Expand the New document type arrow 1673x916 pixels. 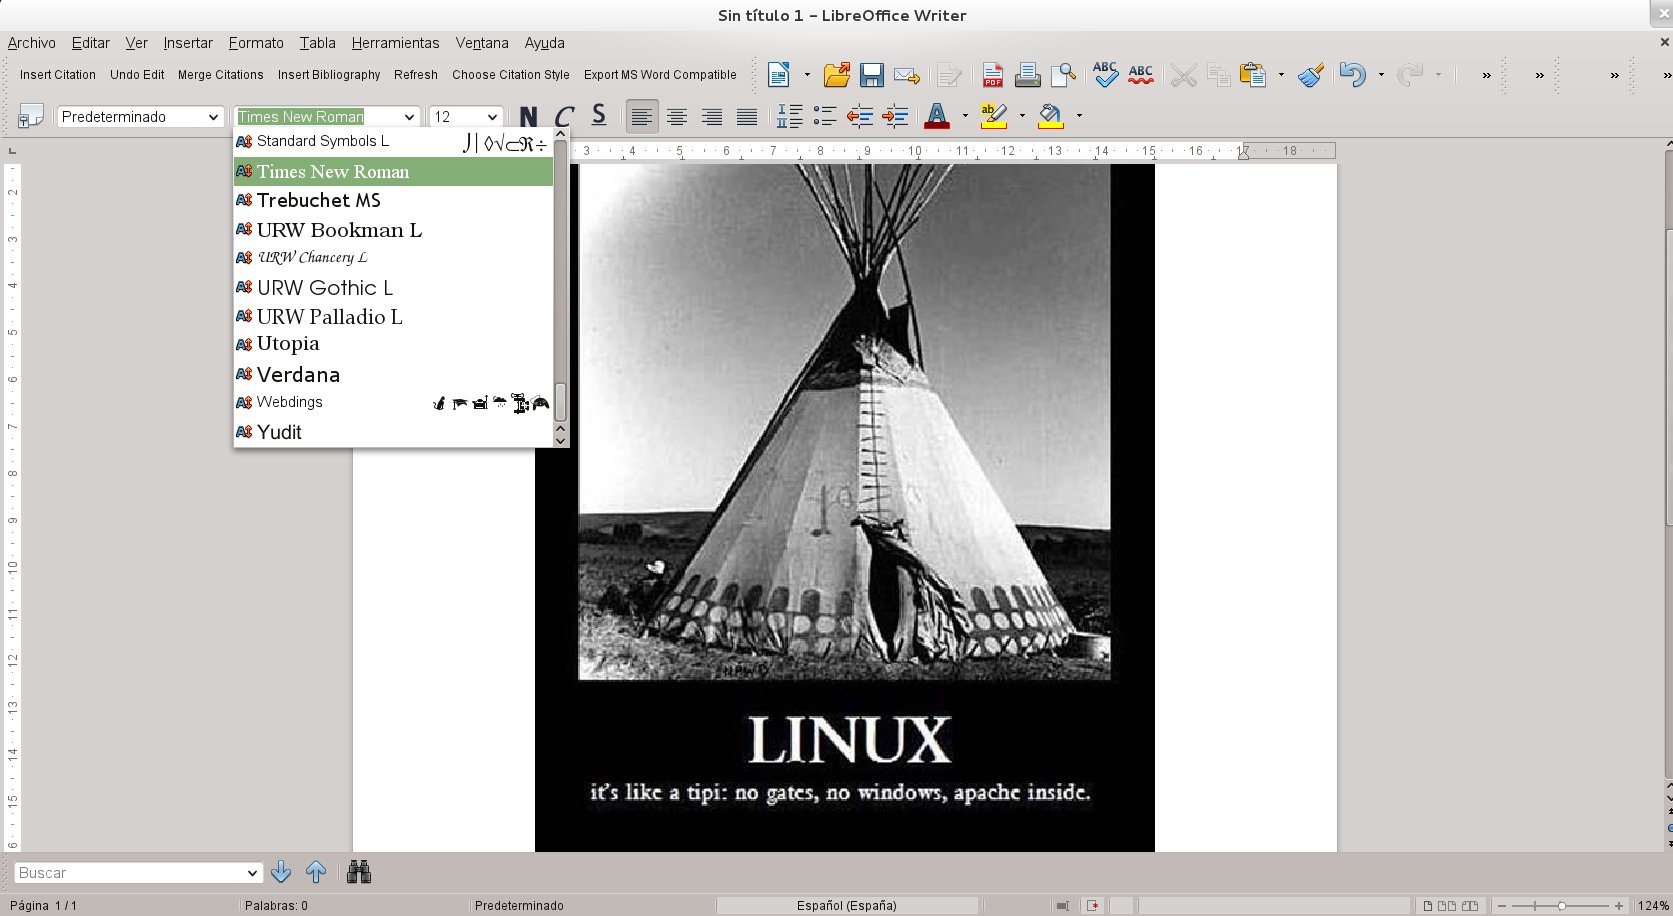(x=807, y=75)
